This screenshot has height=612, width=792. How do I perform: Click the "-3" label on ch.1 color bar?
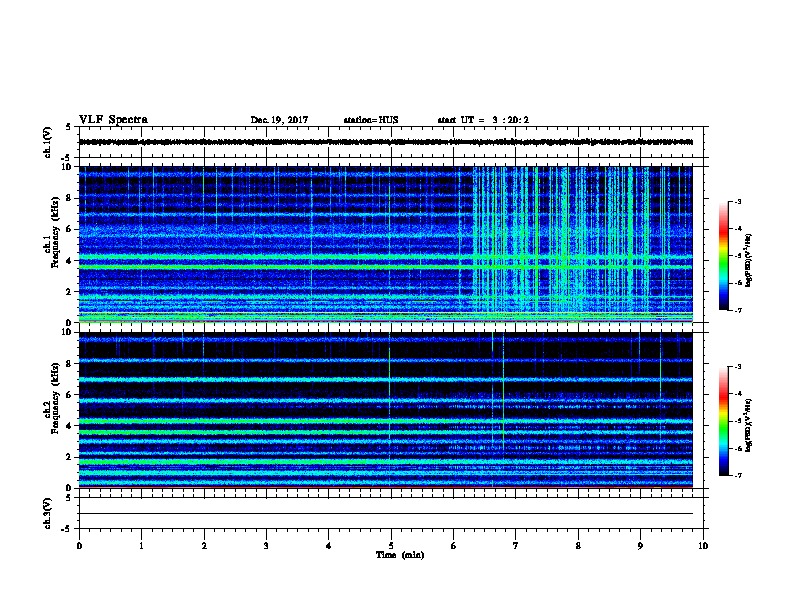[737, 201]
